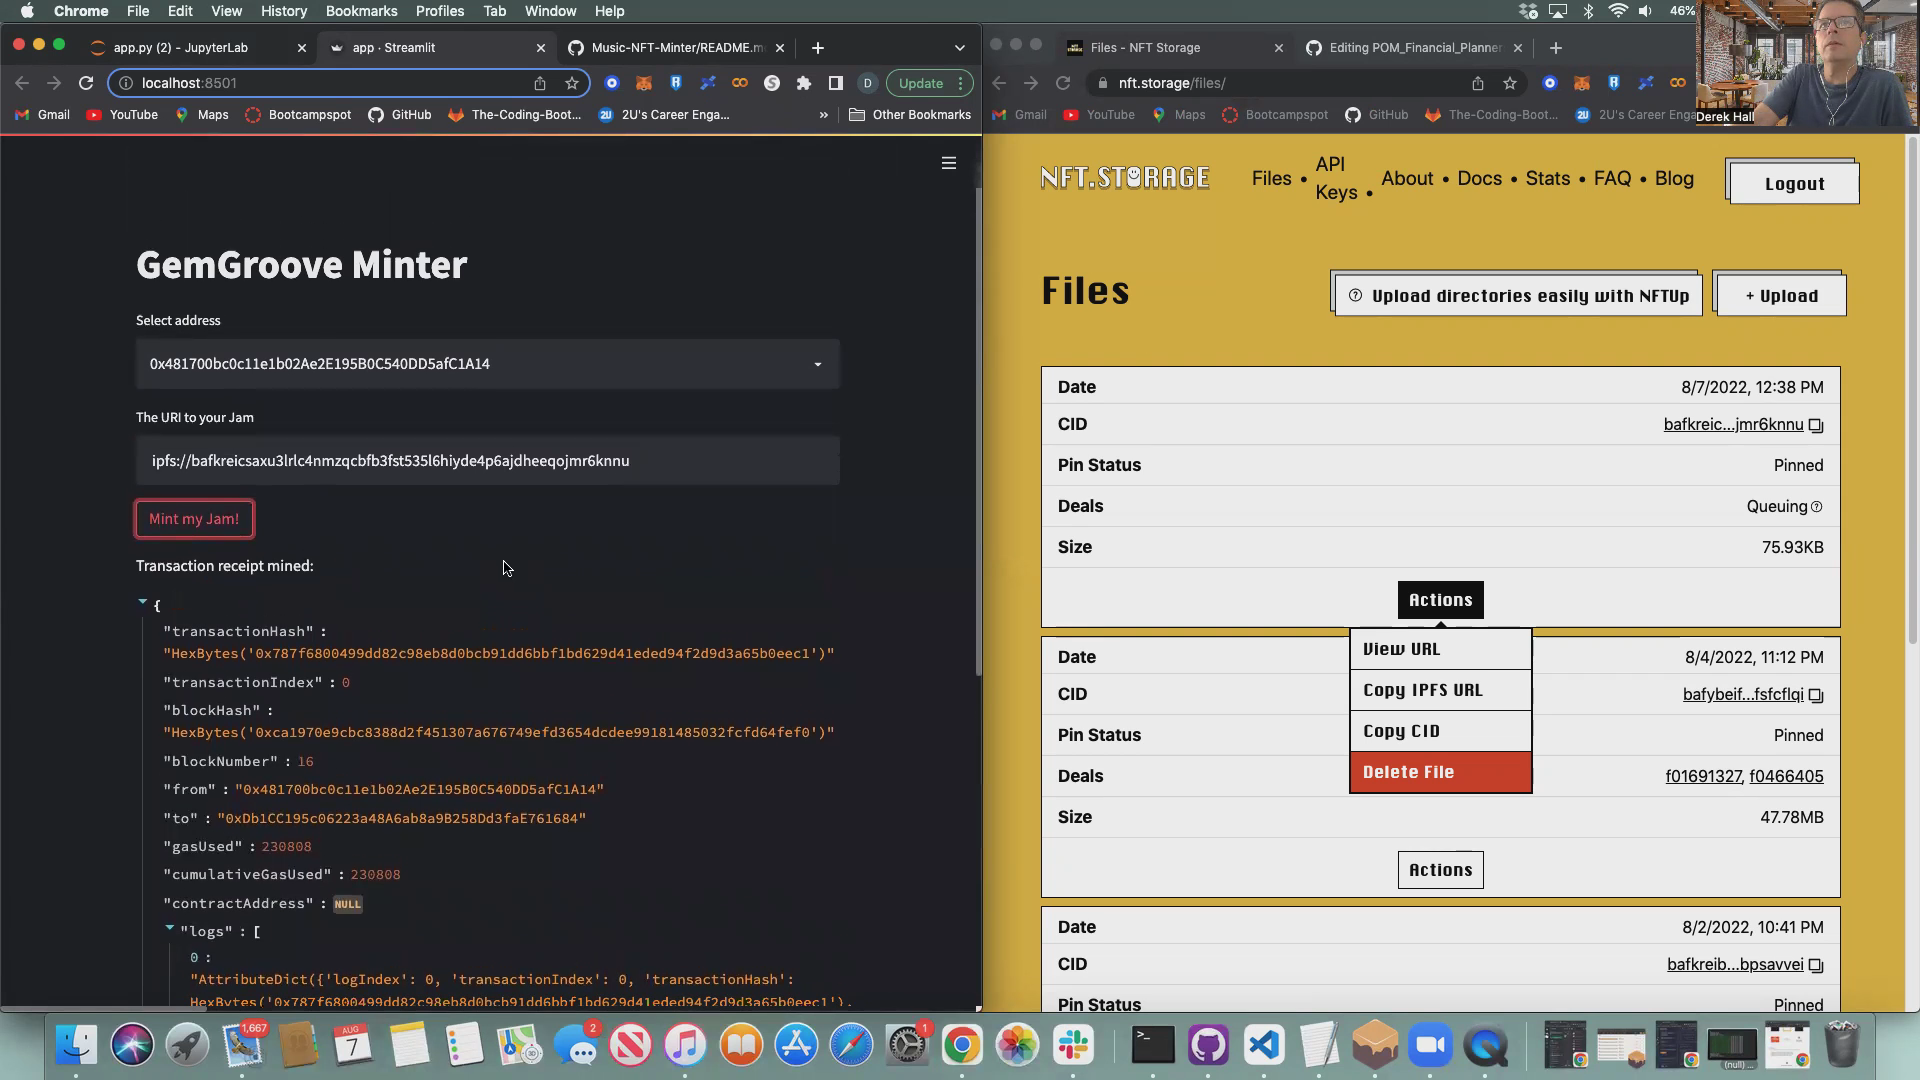Open Visual Studio Code from the Dock
Screen dimensions: 1920x1080
(1264, 1045)
